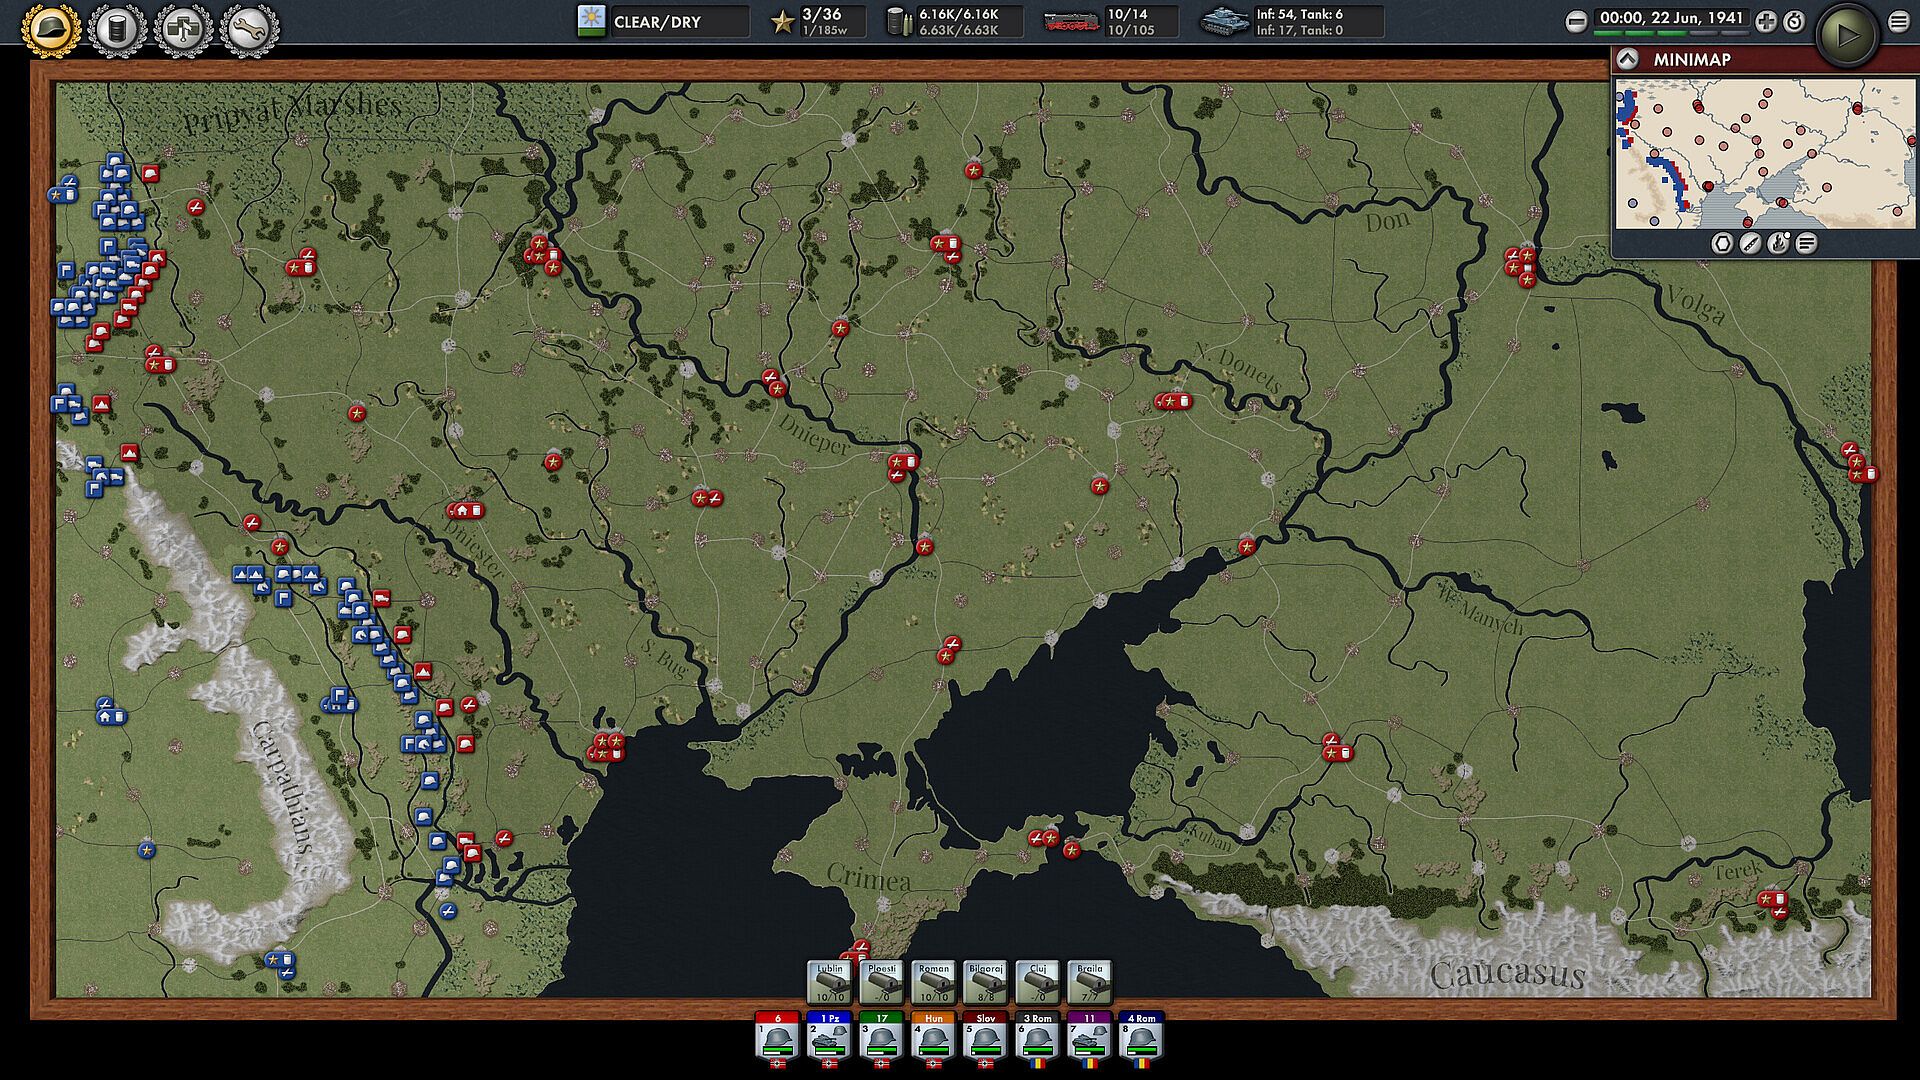1920x1080 pixels.
Task: Select the Lublin supply depot card
Action: pos(830,983)
